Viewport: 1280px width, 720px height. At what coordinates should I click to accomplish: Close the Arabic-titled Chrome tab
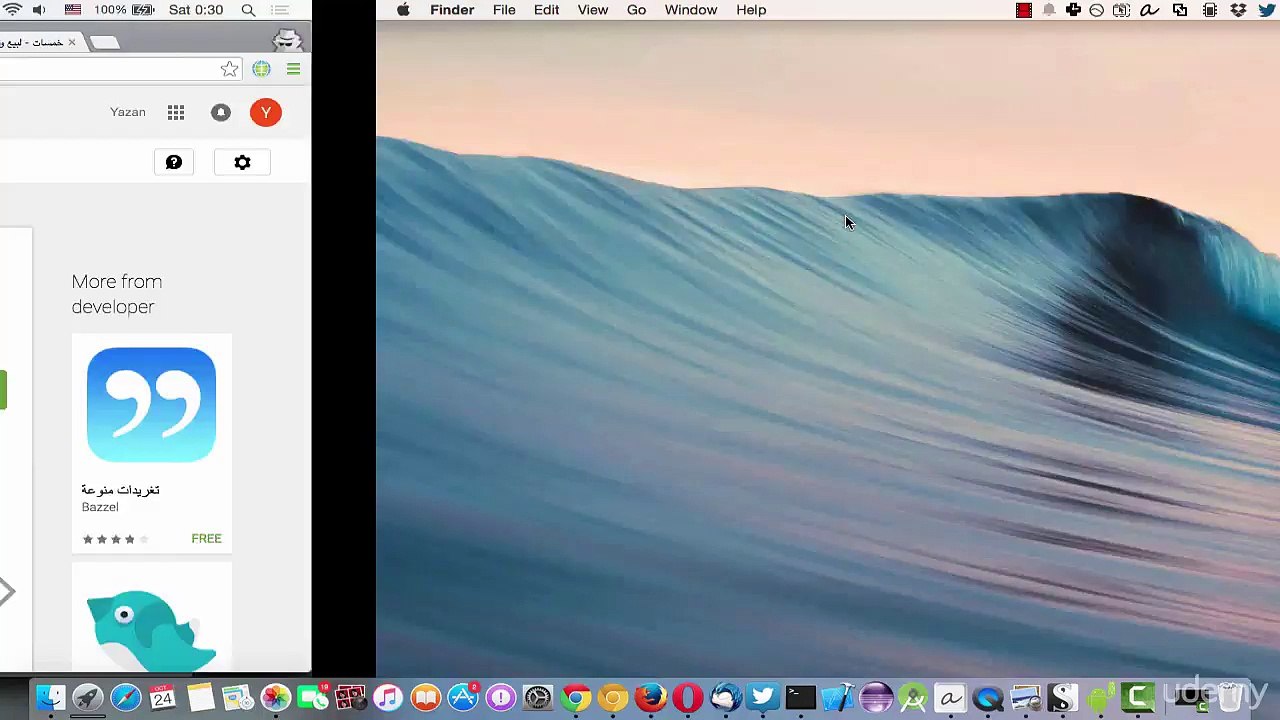pyautogui.click(x=72, y=42)
